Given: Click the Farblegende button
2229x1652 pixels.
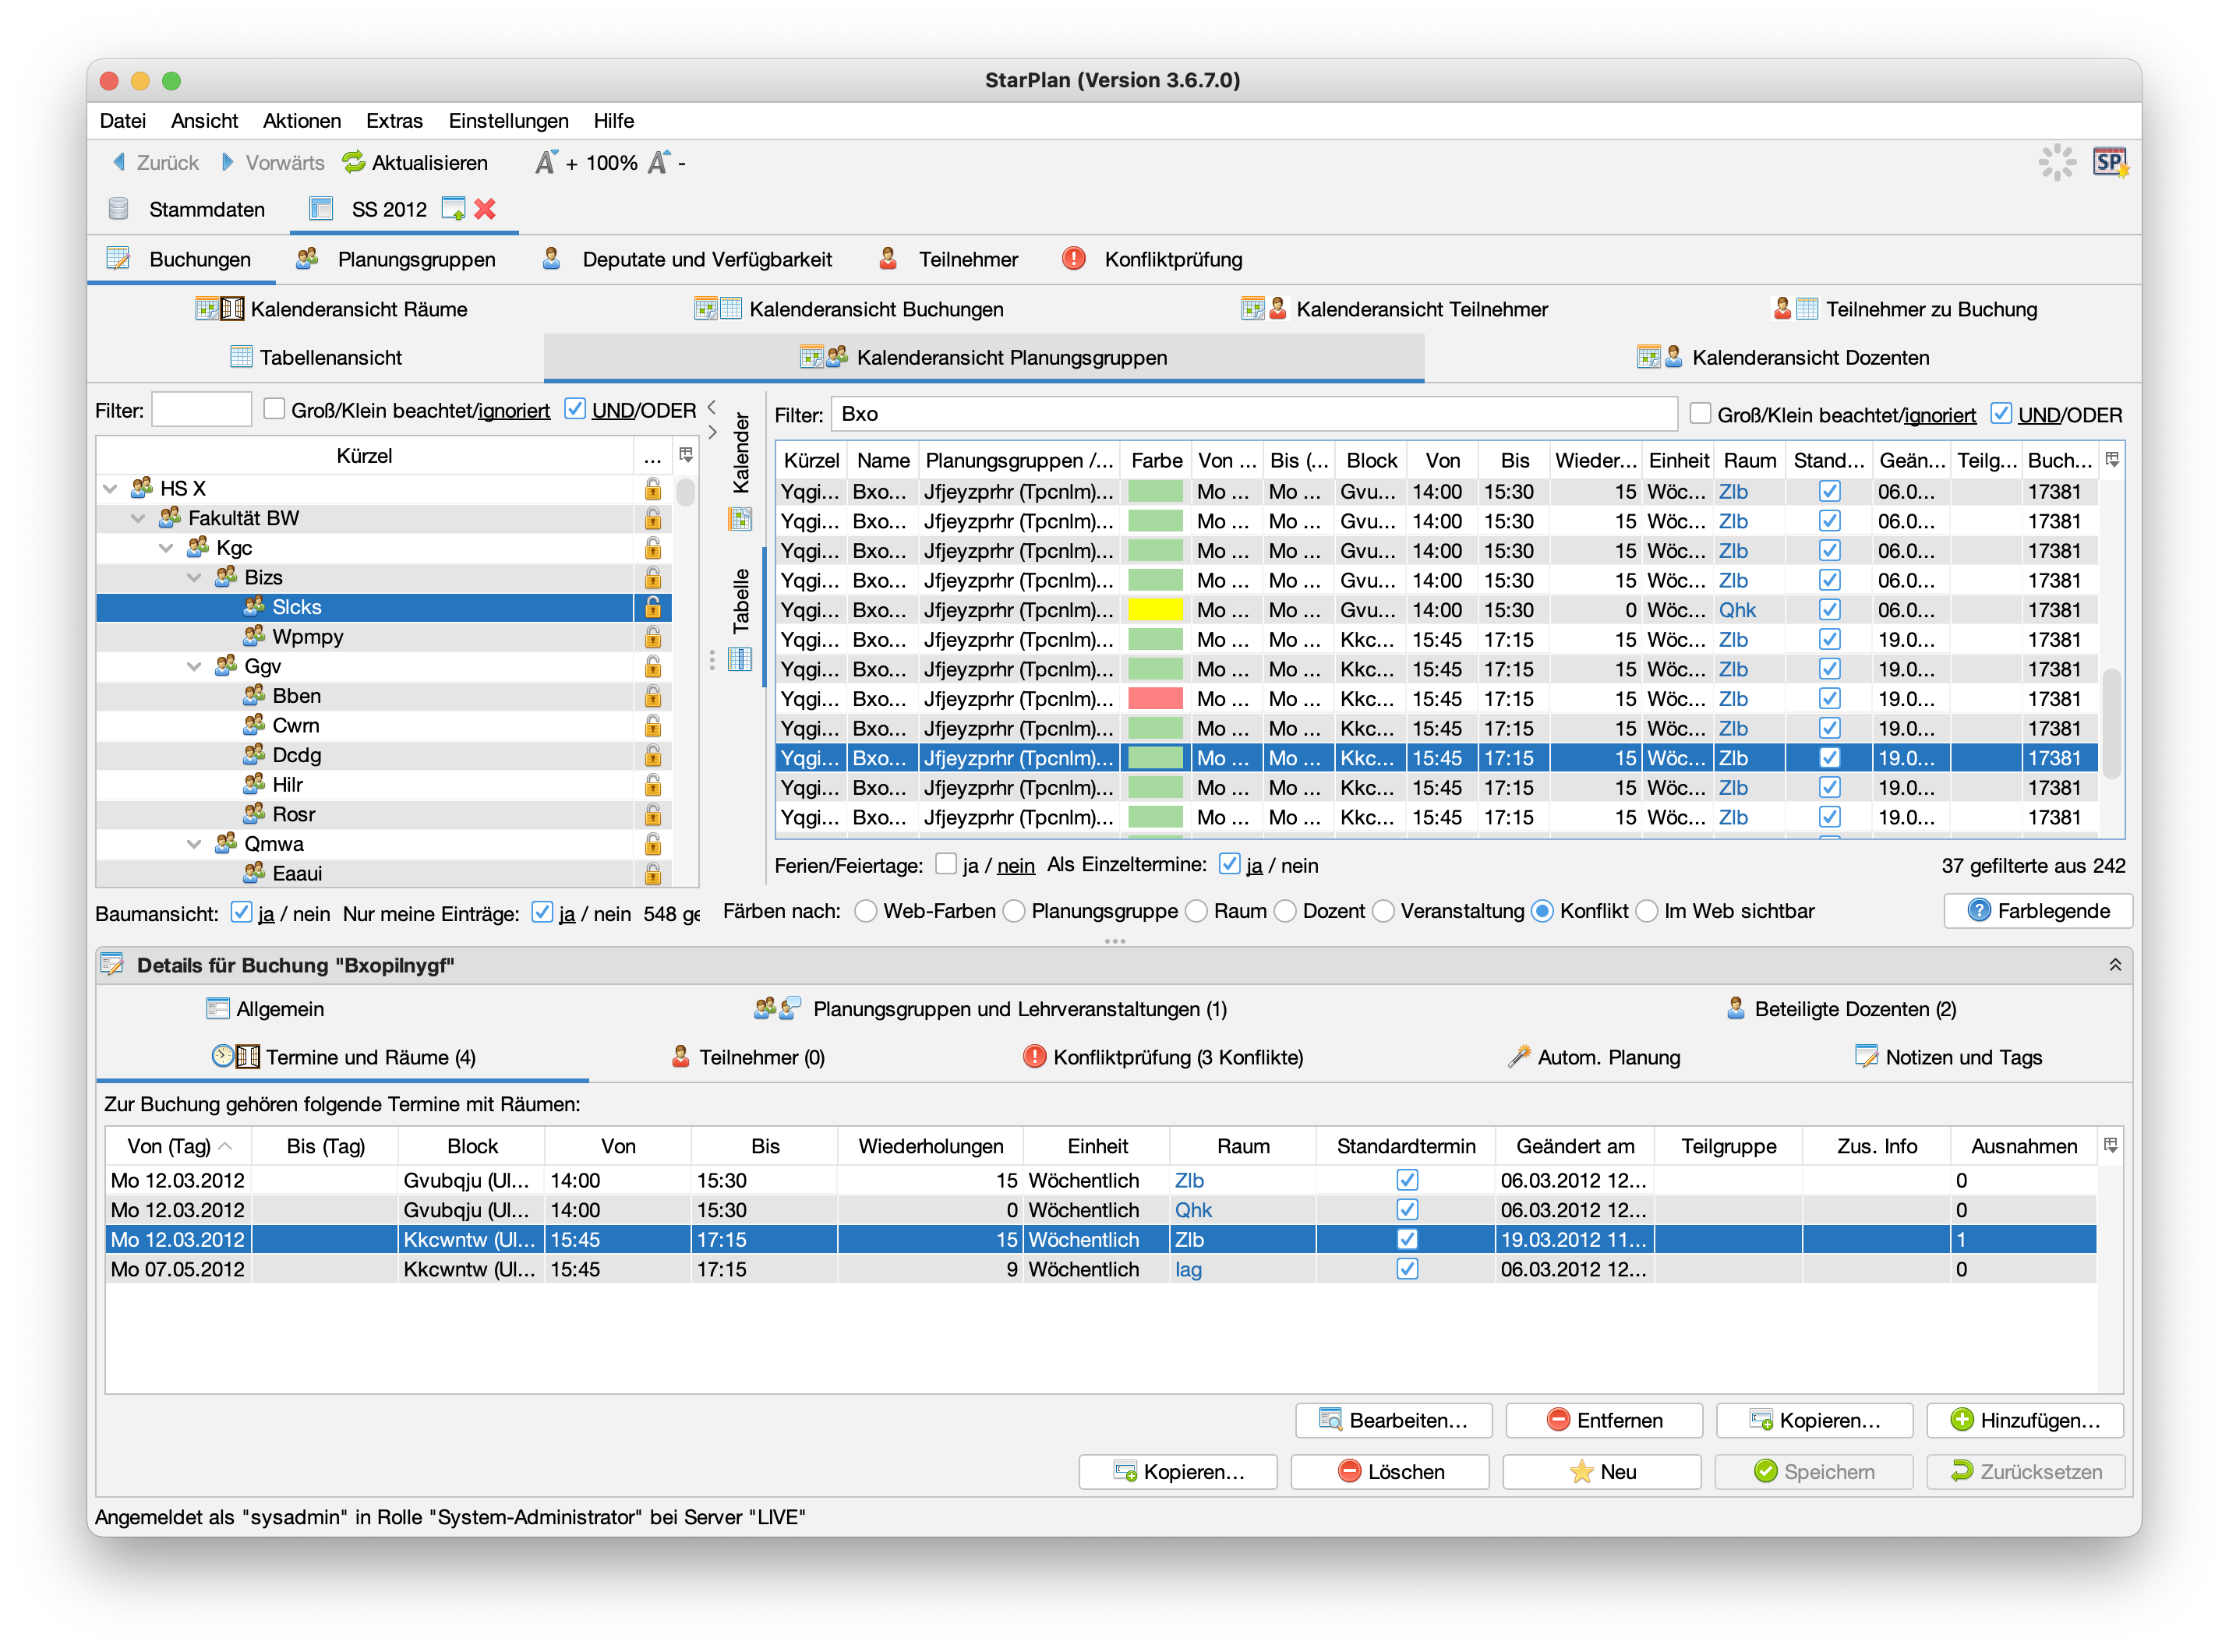Looking at the screenshot, I should (x=2038, y=911).
